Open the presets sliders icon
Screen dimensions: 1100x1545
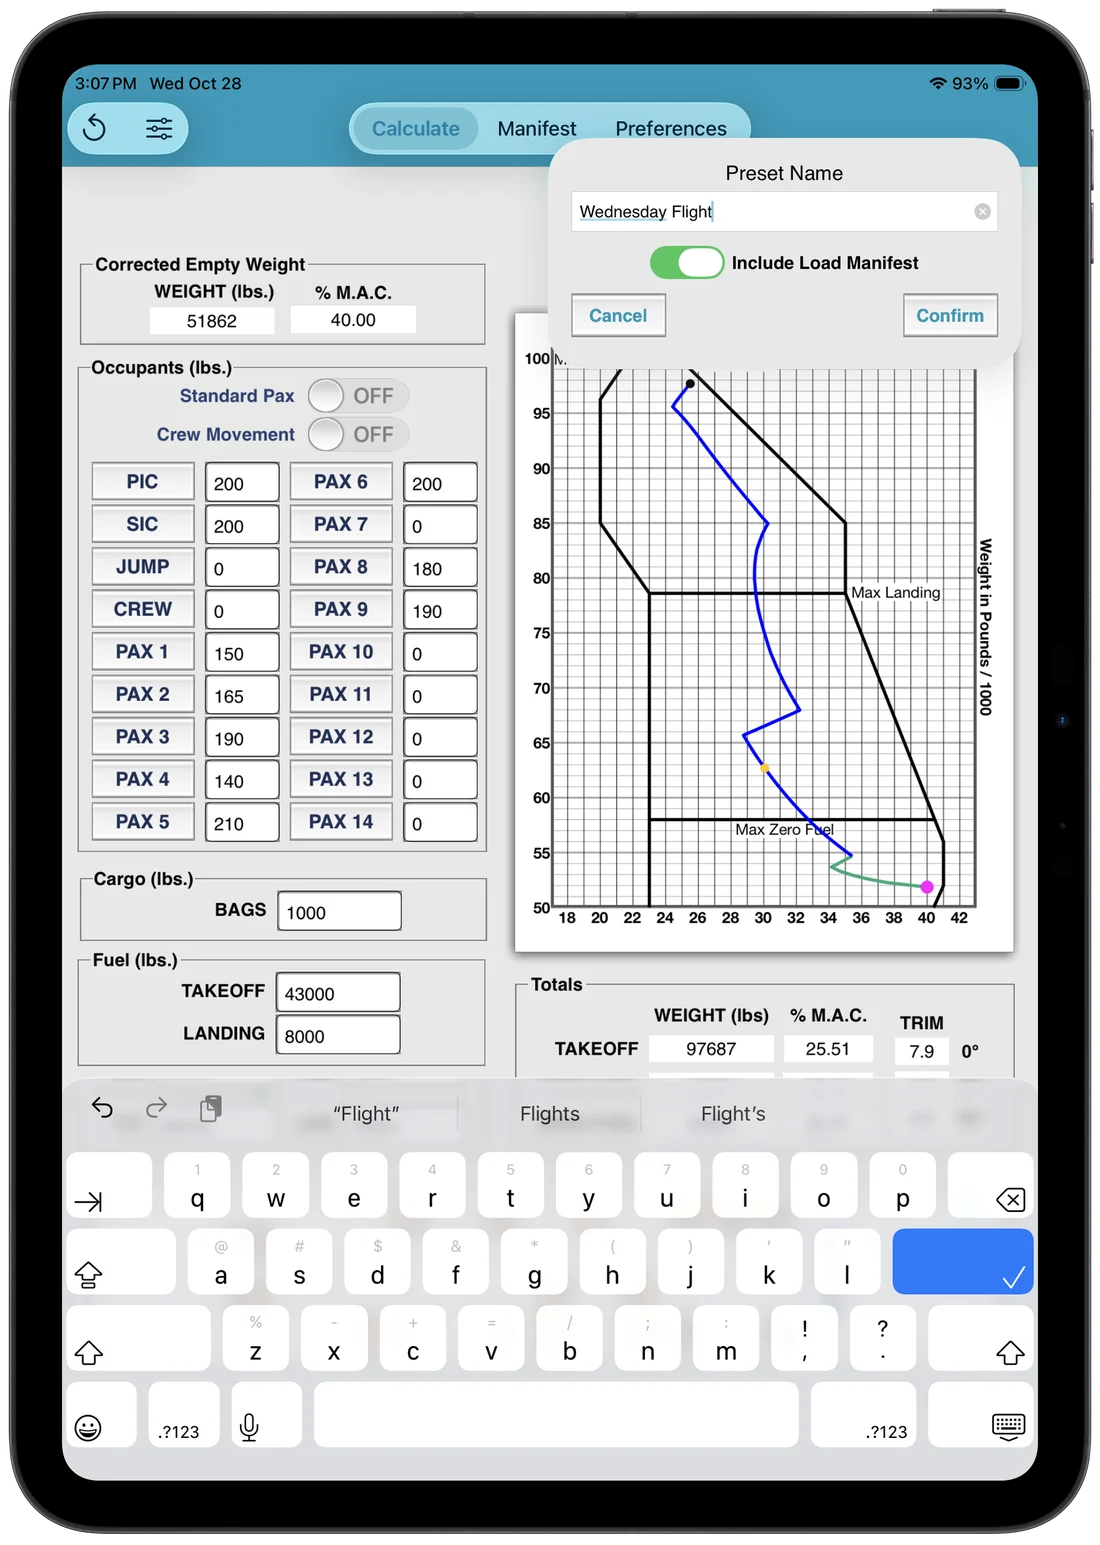159,128
